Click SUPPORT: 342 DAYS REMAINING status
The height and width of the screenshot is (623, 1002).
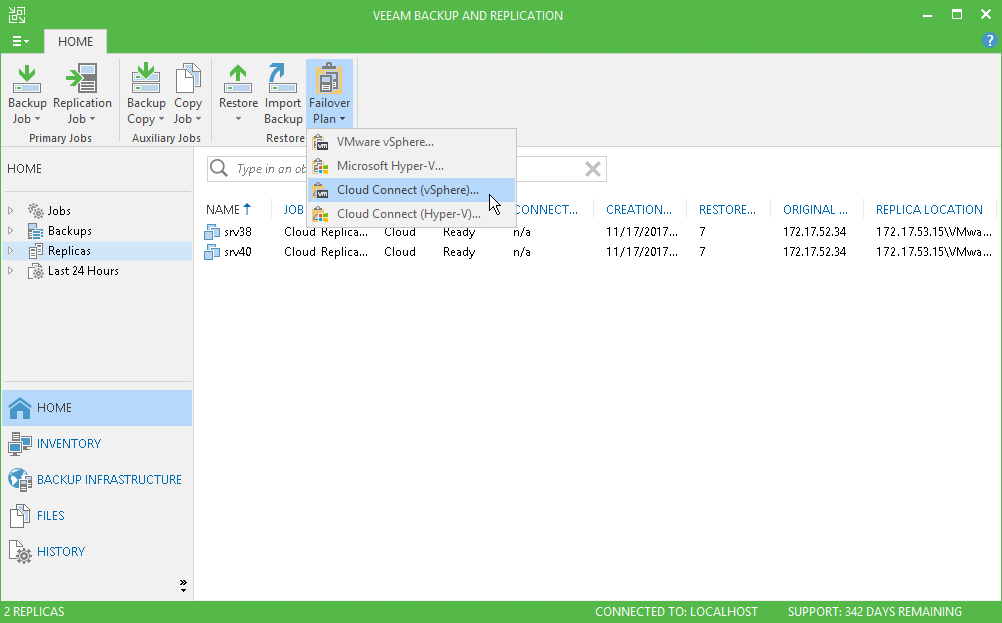pyautogui.click(x=875, y=612)
